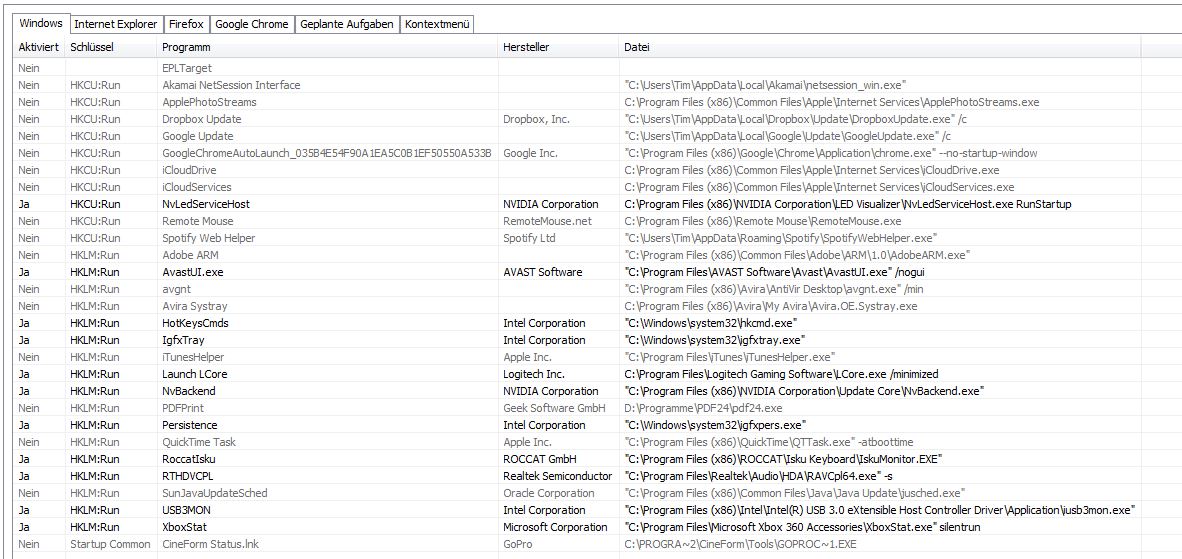
Task: Select the Launch LCore entry
Action: 194,374
